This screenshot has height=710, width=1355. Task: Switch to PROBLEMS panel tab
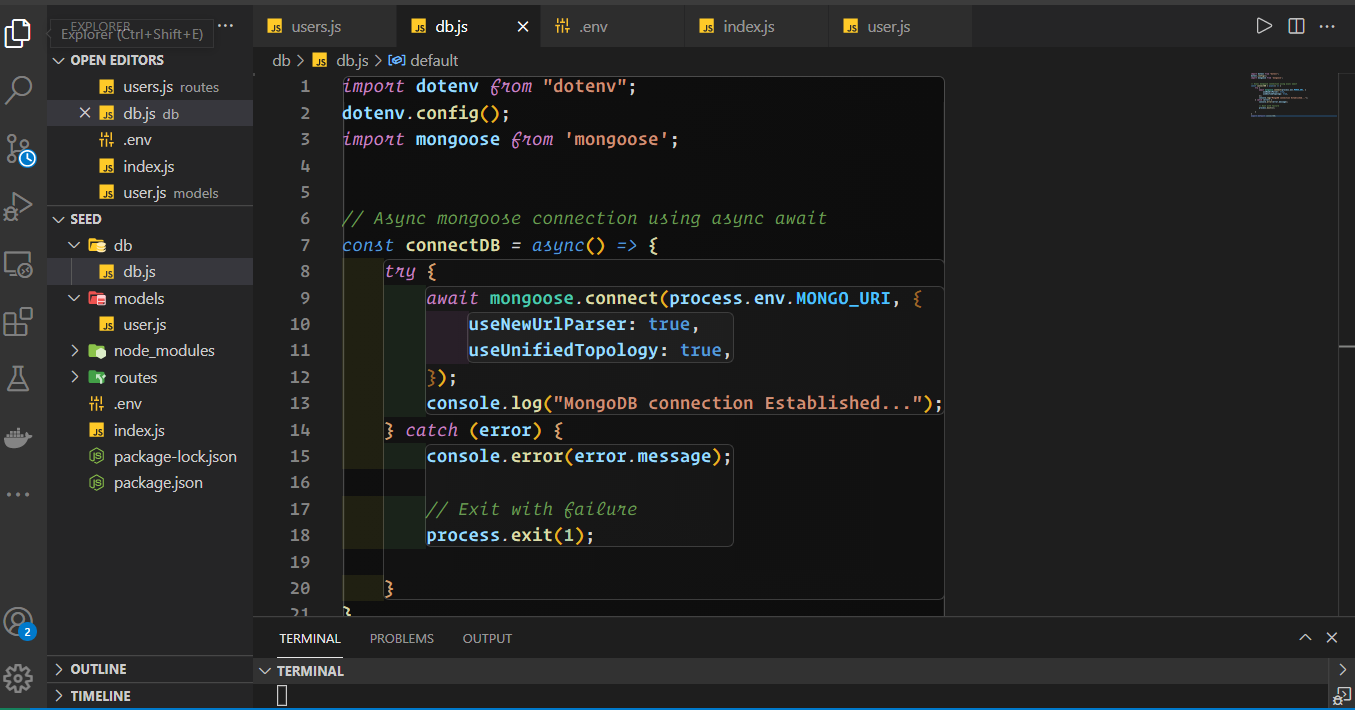coord(401,638)
